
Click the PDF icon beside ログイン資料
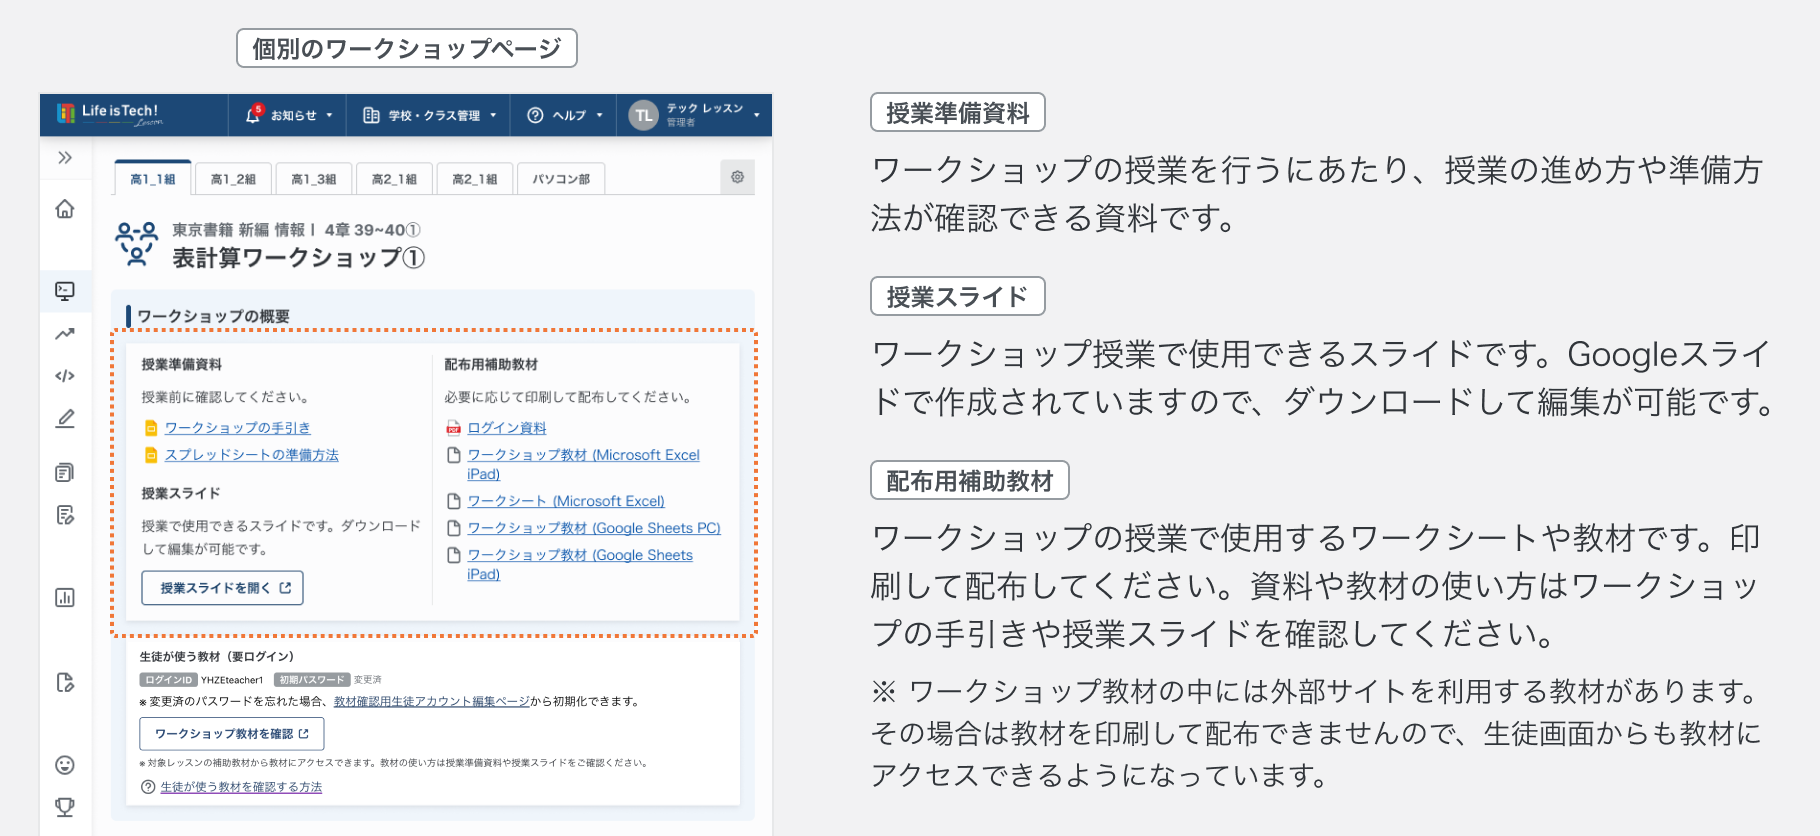click(x=453, y=428)
